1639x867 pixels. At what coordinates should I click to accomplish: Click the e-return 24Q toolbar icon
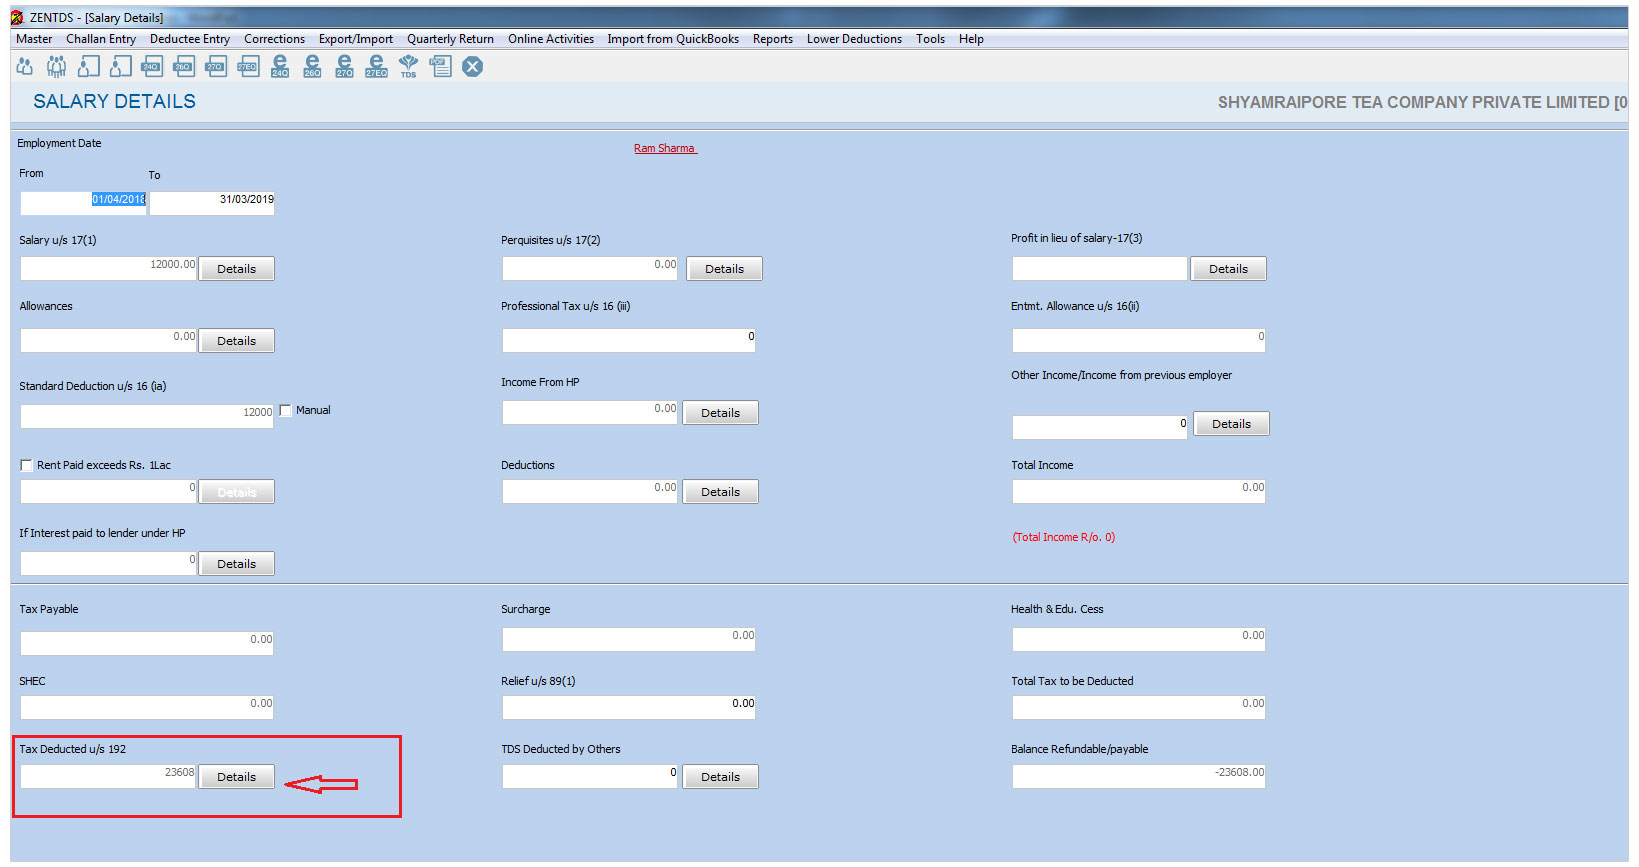click(280, 66)
